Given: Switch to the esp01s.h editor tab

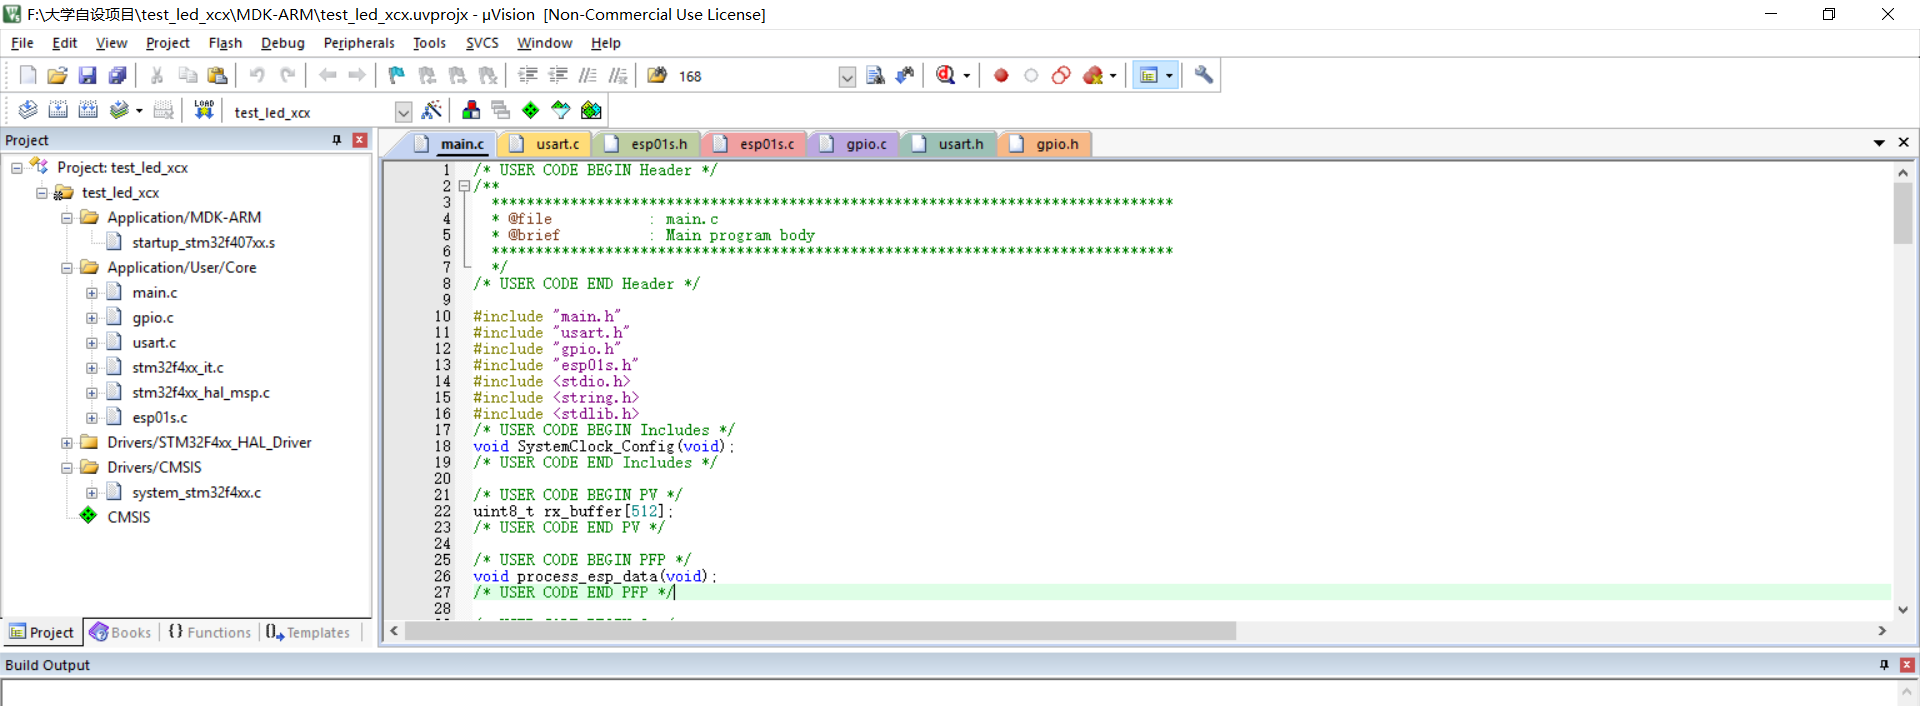Looking at the screenshot, I should [x=647, y=144].
